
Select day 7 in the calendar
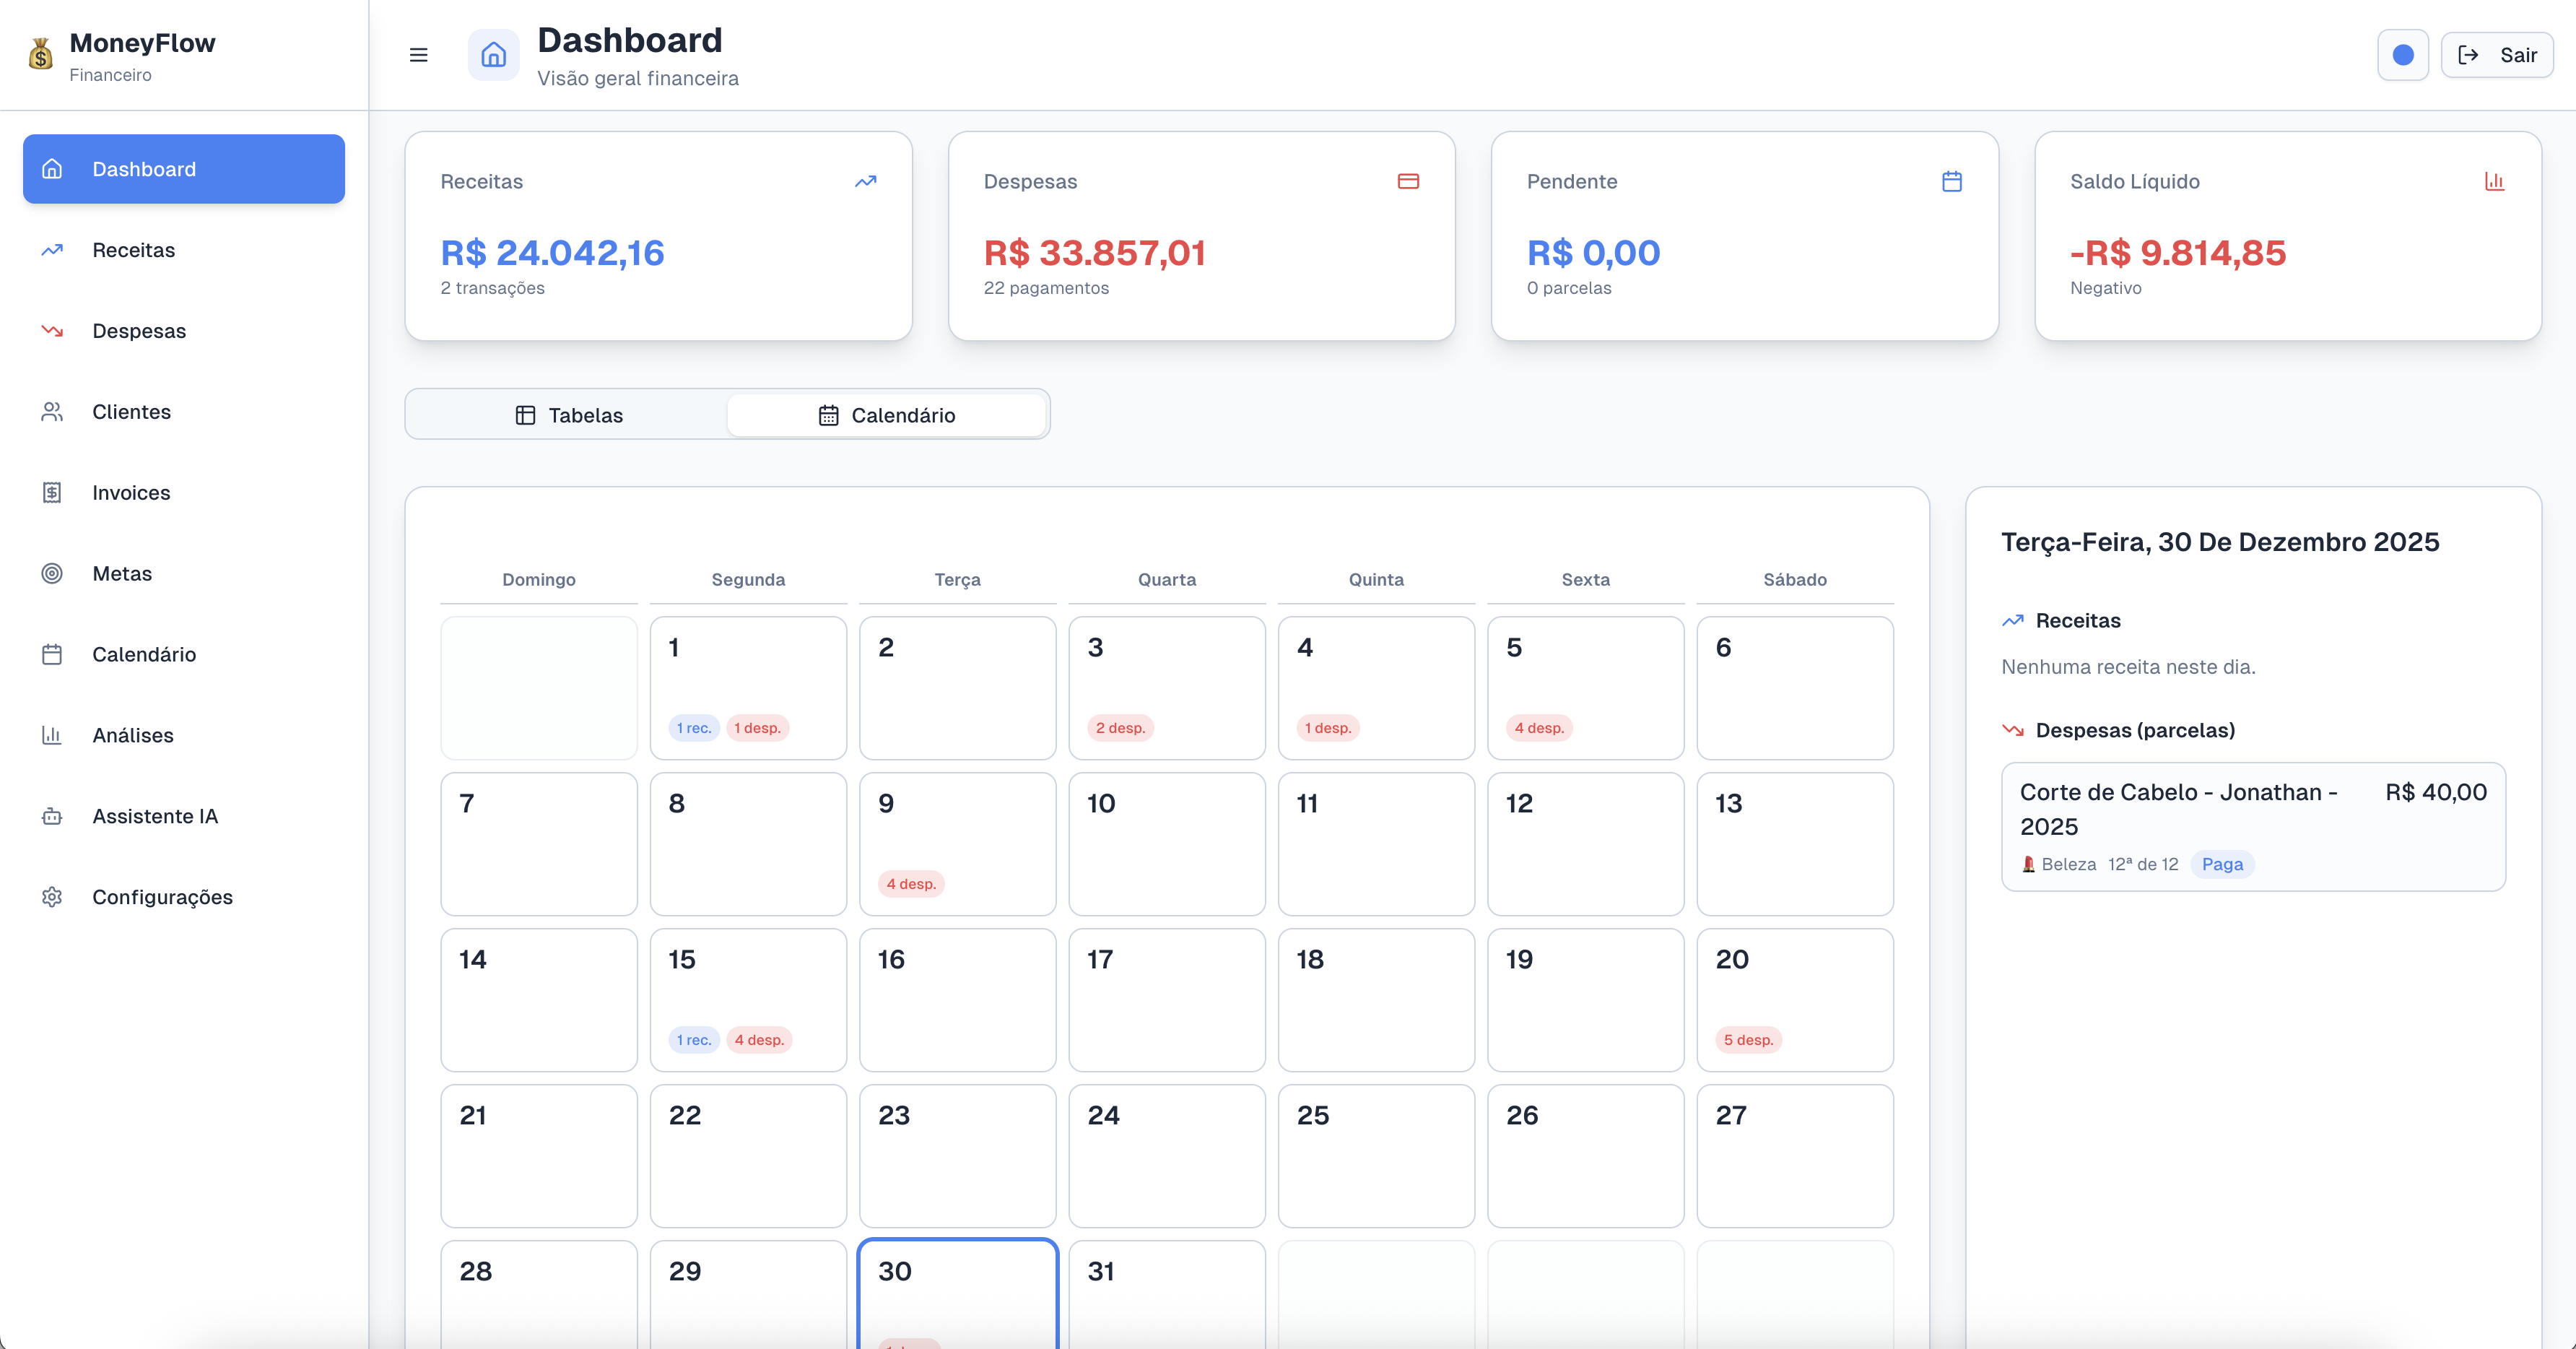(539, 844)
